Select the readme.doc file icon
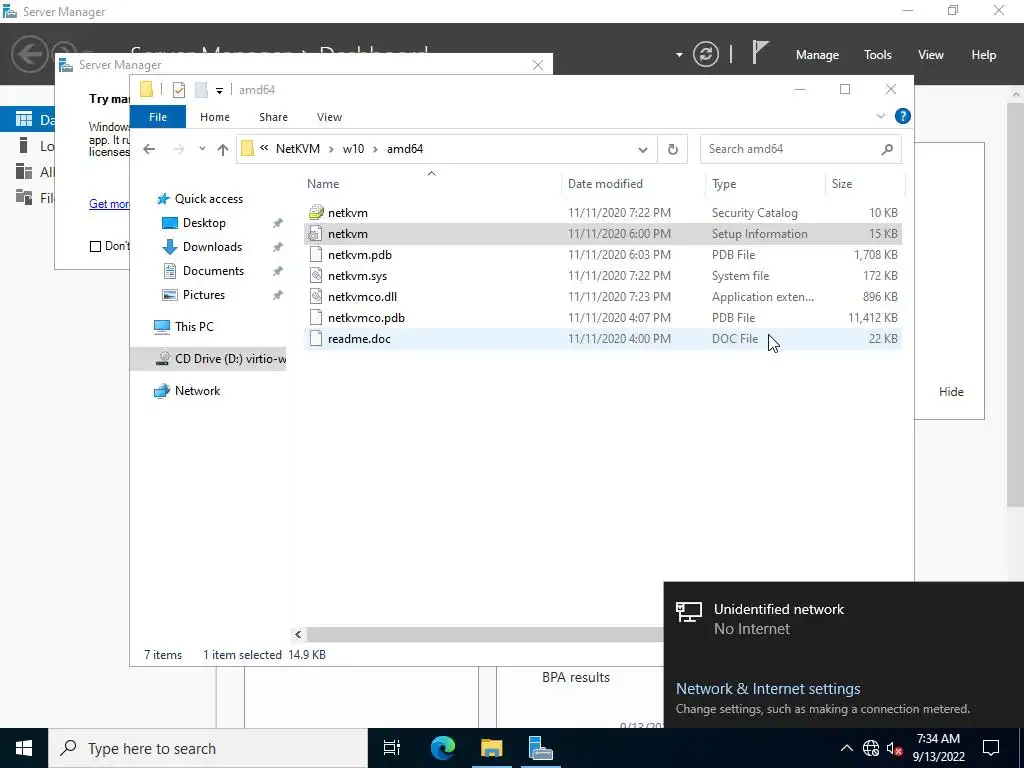The height and width of the screenshot is (768, 1024). (315, 338)
